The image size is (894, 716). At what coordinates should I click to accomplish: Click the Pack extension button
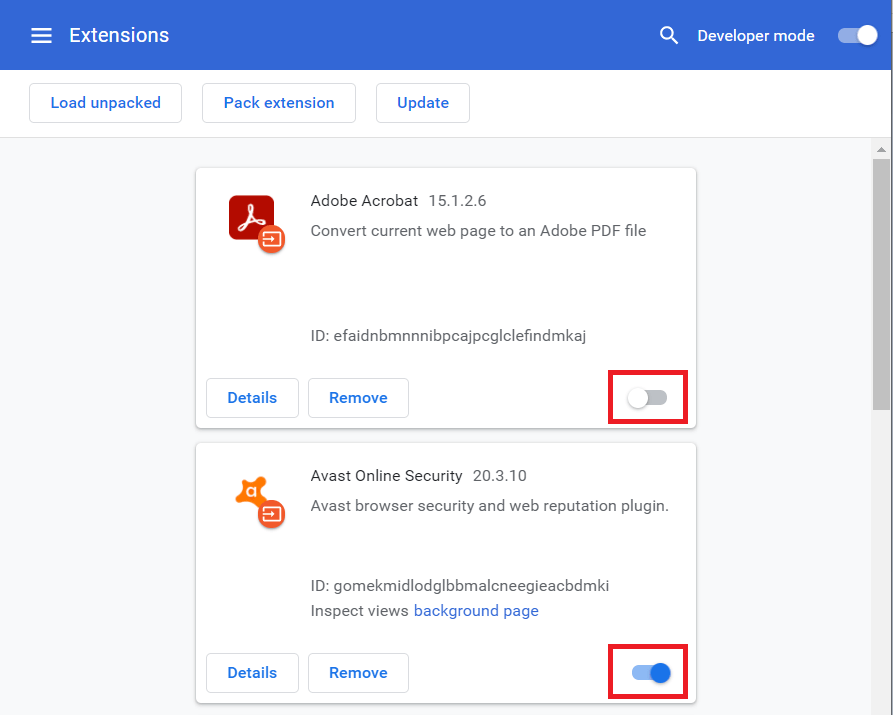(x=279, y=103)
